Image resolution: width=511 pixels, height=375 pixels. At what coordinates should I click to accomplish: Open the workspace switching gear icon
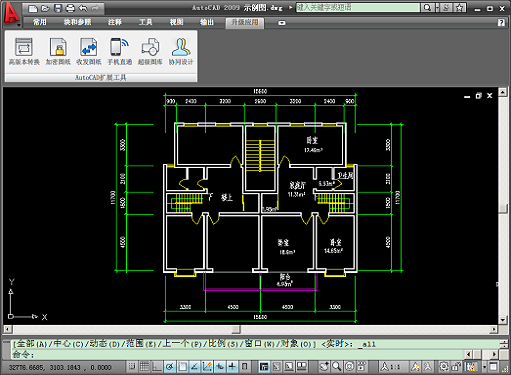444,367
